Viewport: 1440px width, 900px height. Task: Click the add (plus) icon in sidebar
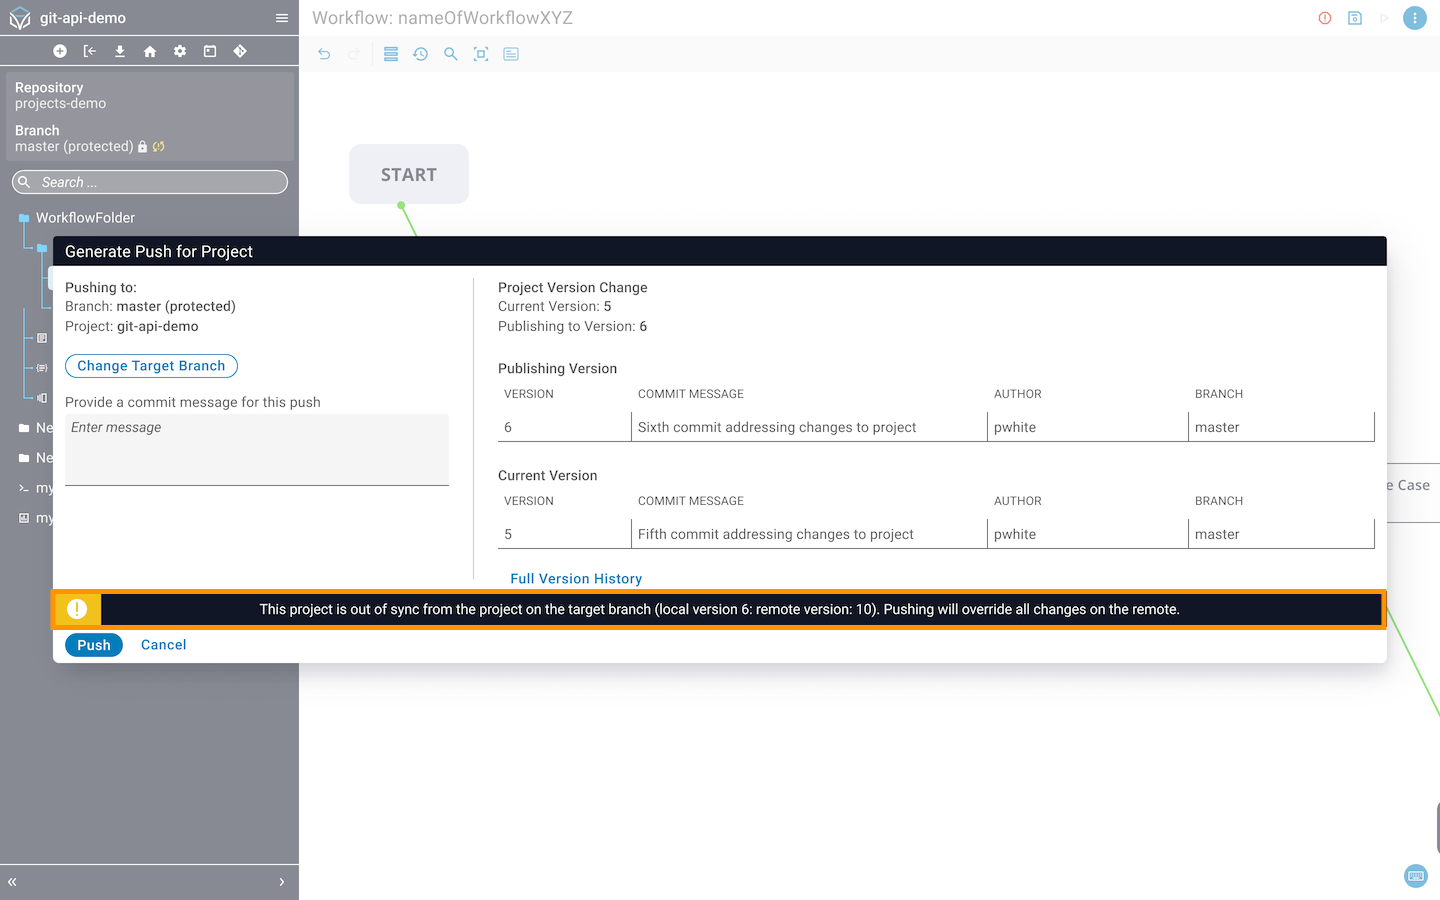pos(60,51)
